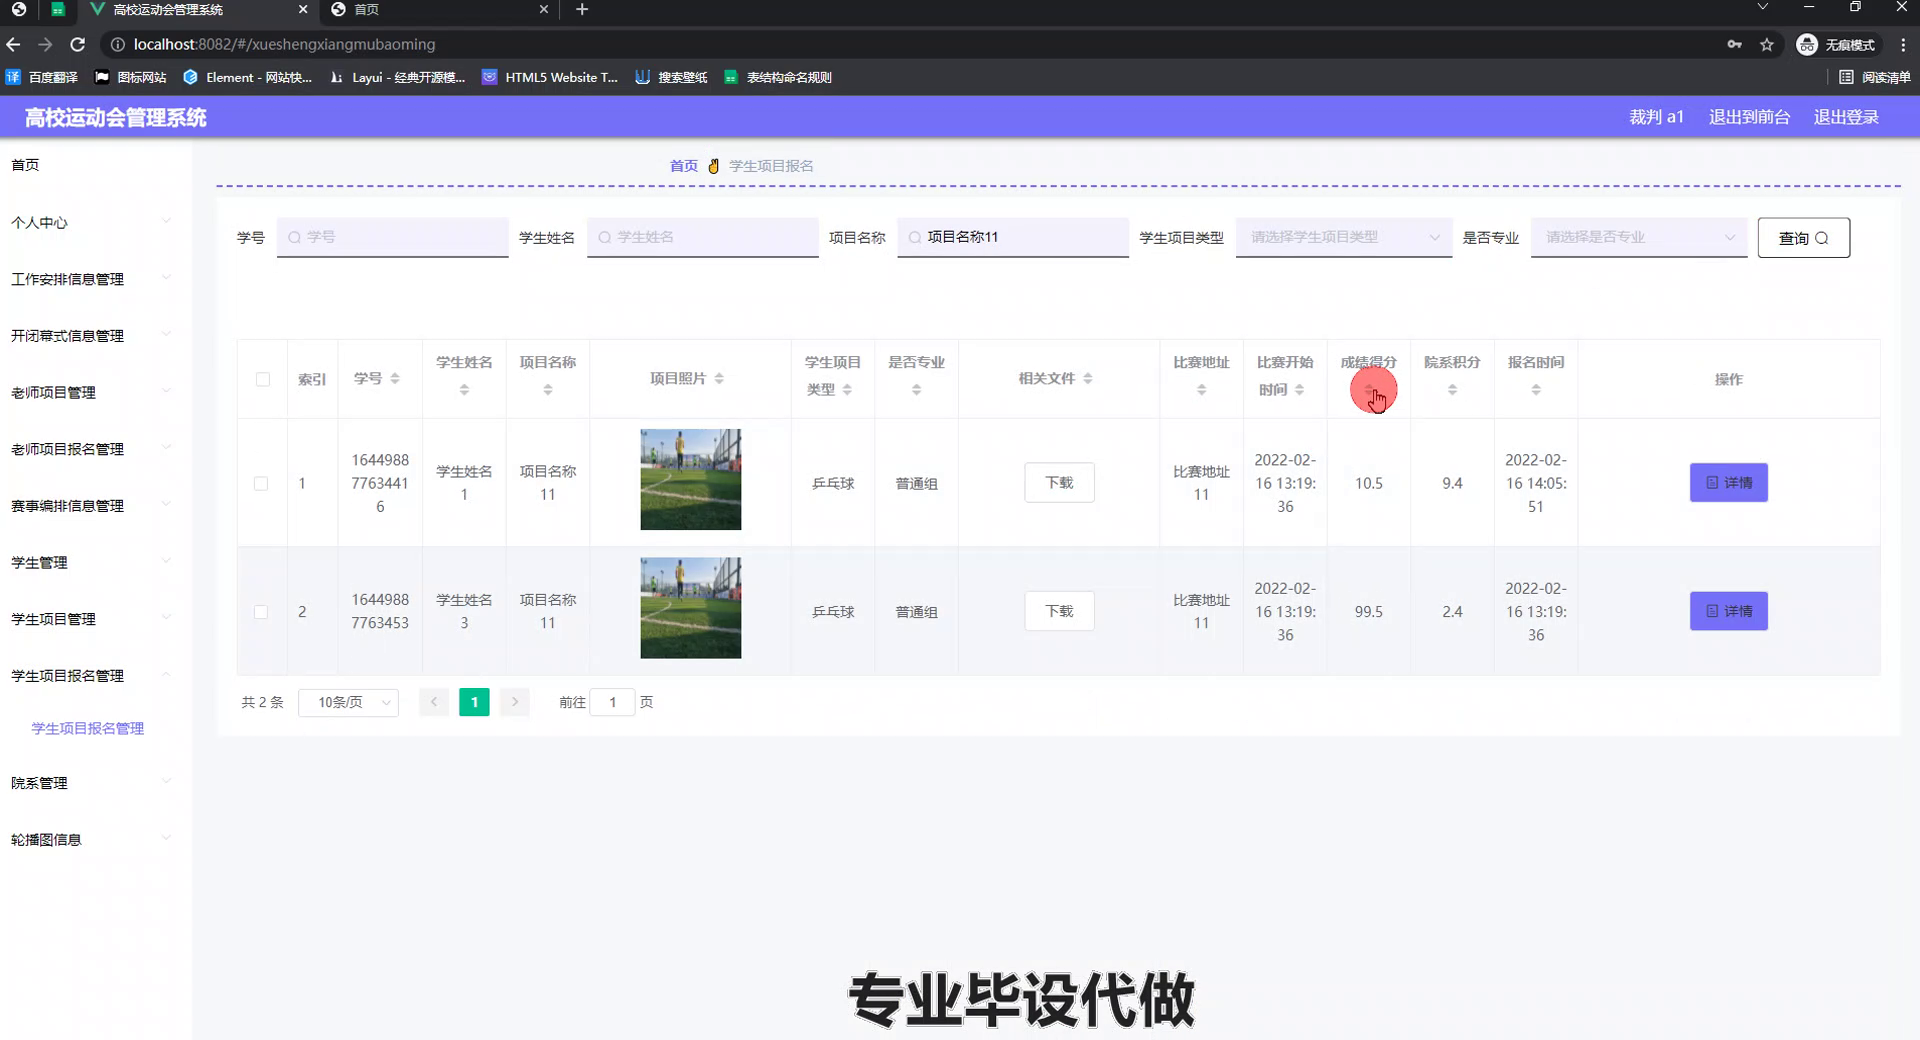This screenshot has width=1920, height=1040.
Task: Sort table by 项目照片 column
Action: pyautogui.click(x=719, y=378)
